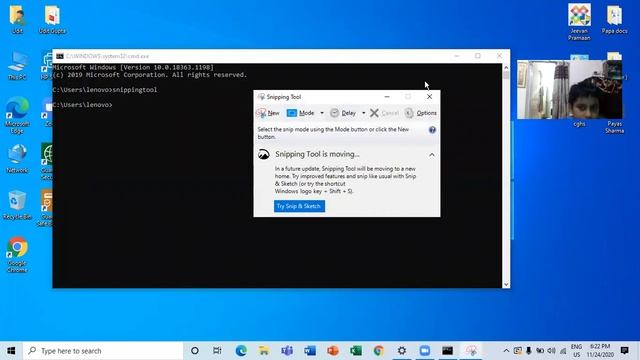
Task: Open Microsoft Edge from the taskbar
Action: [x=241, y=351]
